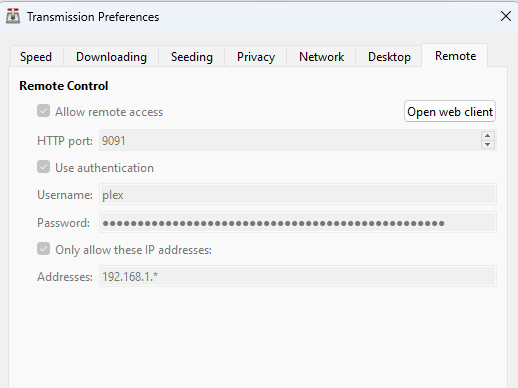Click the Transmission app icon in title bar
This screenshot has width=518, height=388.
coord(13,16)
